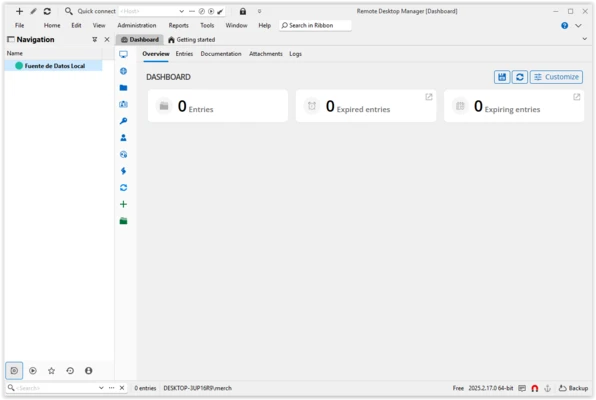
Task: Select the user vault icon at navigation bottom
Action: click(89, 371)
